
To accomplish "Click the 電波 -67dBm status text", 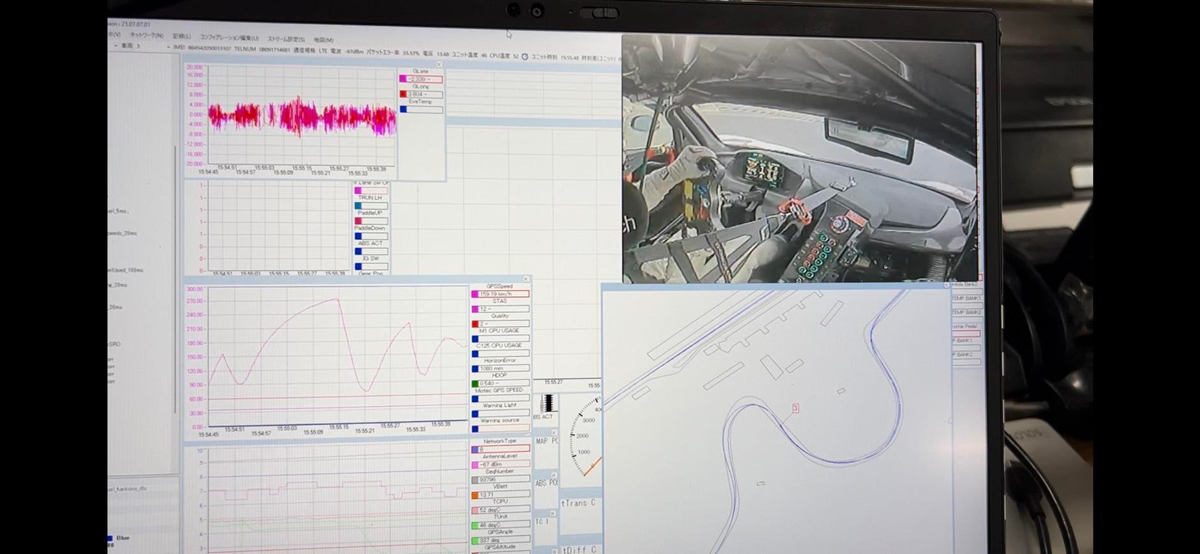I will pyautogui.click(x=347, y=53).
